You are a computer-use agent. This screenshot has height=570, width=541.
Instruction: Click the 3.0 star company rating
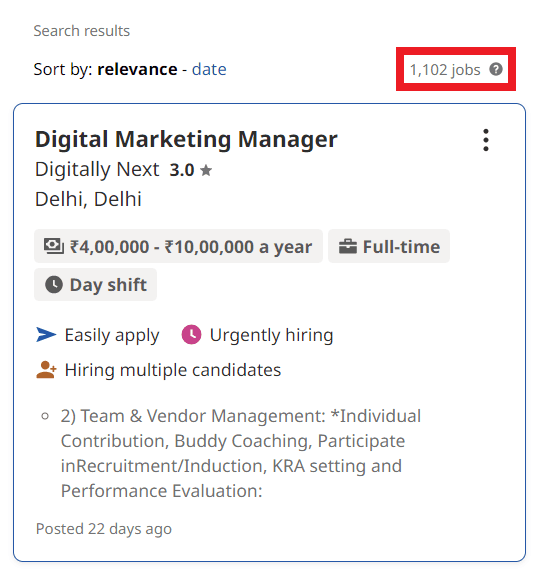pyautogui.click(x=191, y=170)
